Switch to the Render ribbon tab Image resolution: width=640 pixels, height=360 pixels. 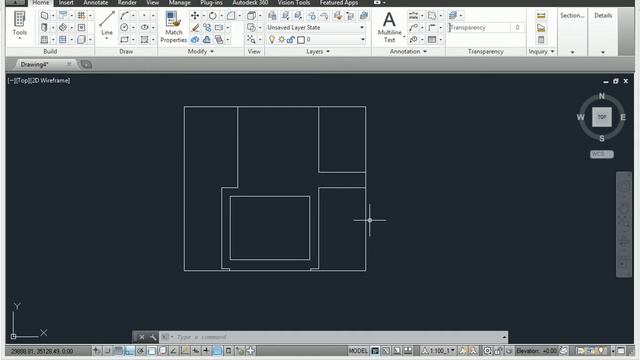pos(127,3)
